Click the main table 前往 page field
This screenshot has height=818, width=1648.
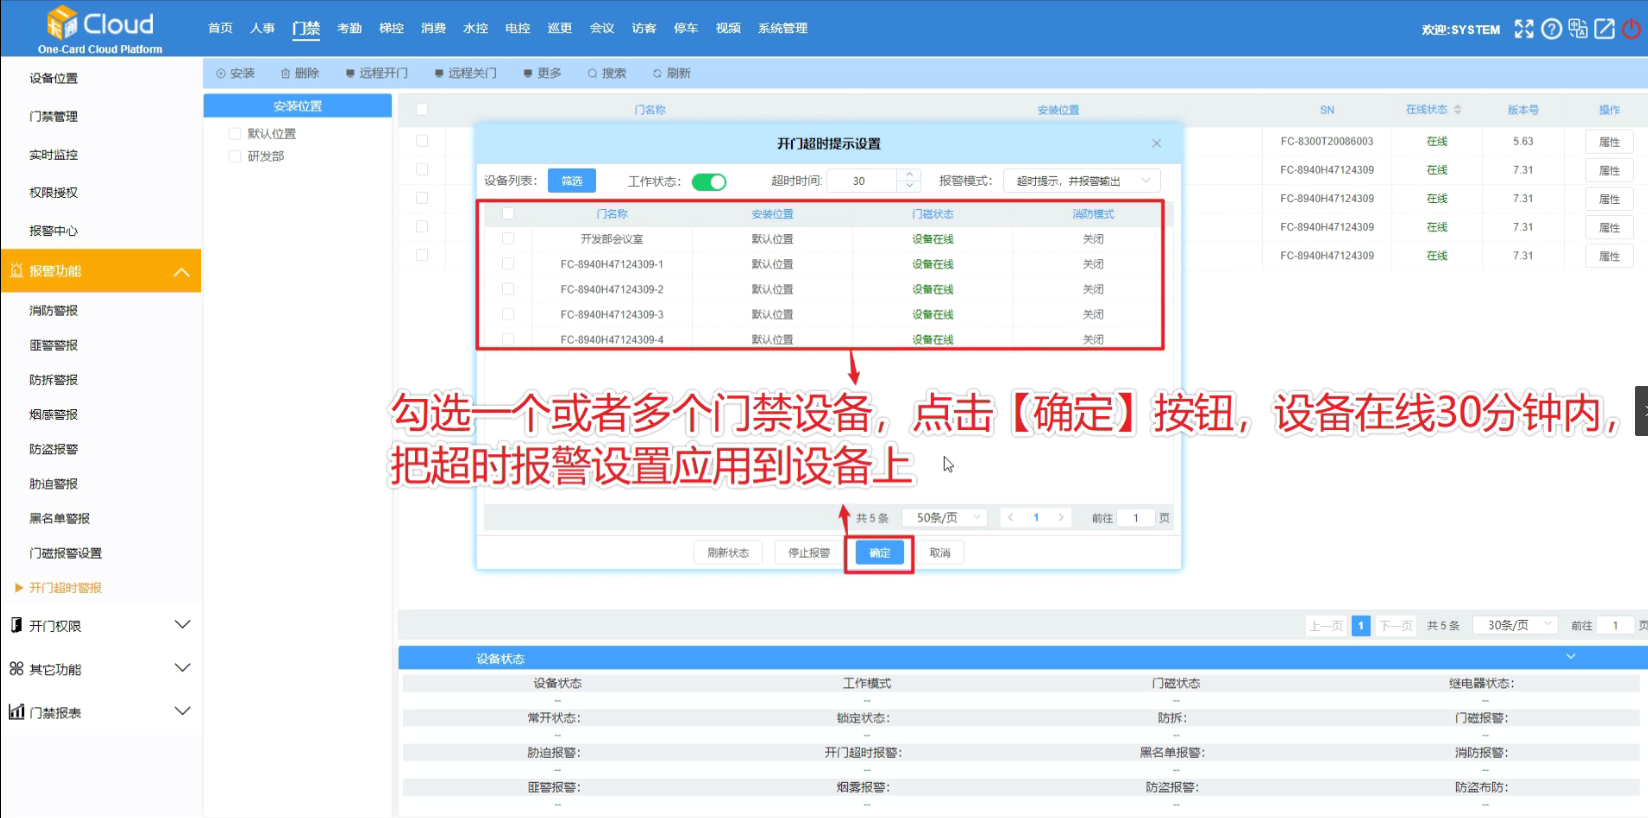[x=1615, y=625]
